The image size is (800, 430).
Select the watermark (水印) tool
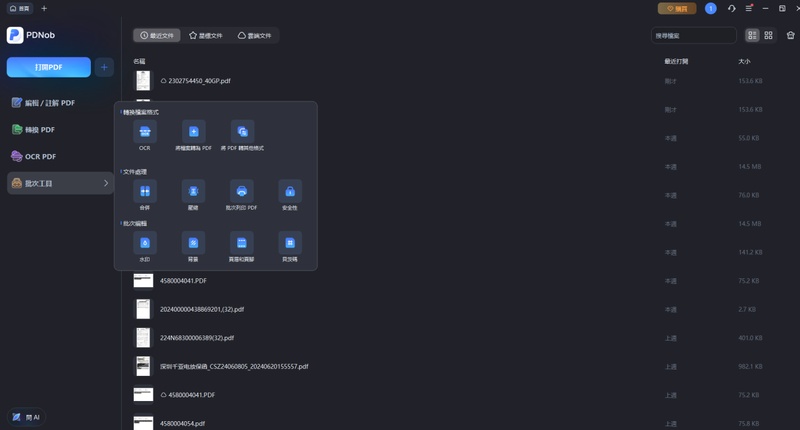[x=145, y=242]
